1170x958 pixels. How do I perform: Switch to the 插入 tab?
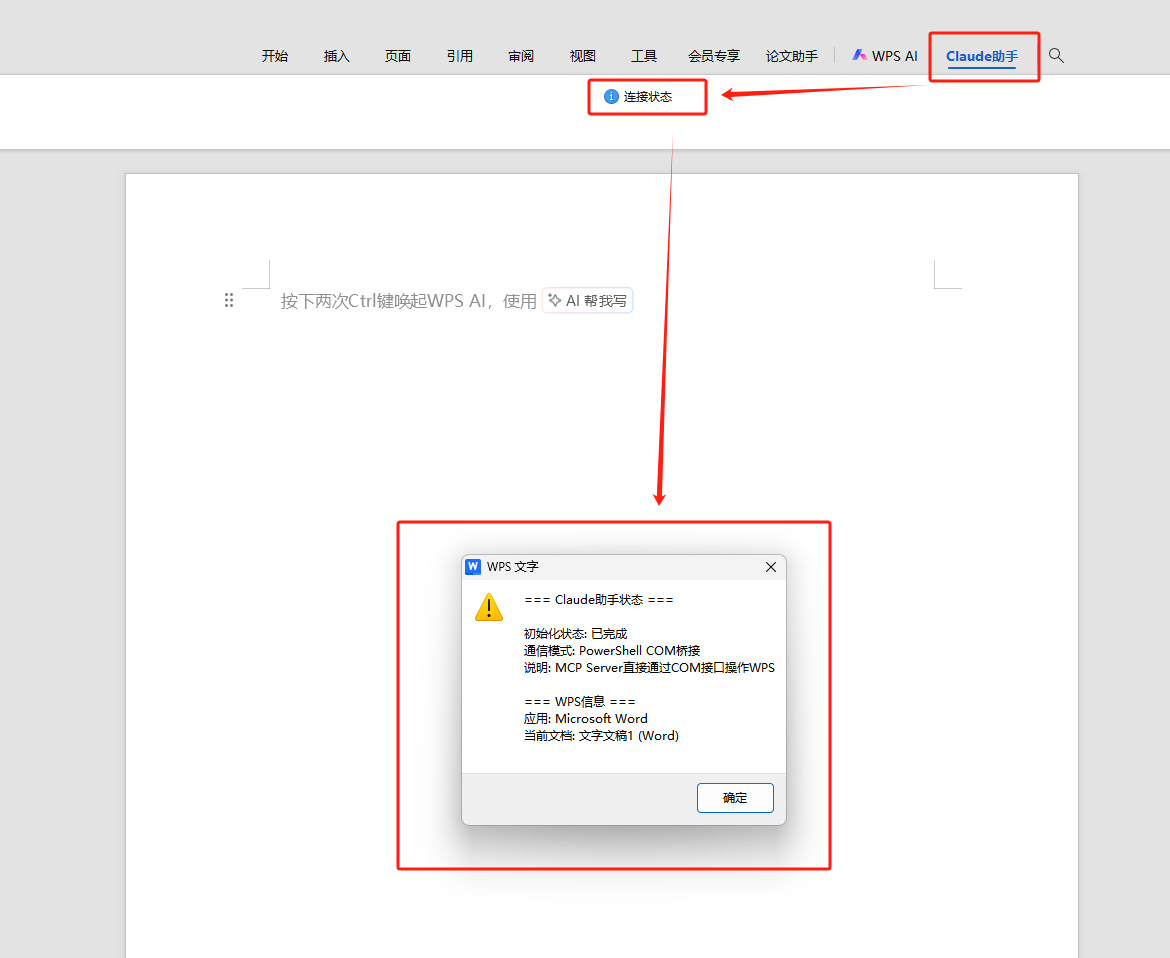pyautogui.click(x=337, y=56)
